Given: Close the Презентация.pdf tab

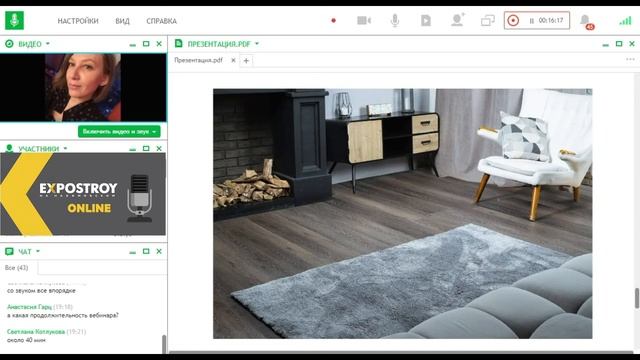Looking at the screenshot, I should pyautogui.click(x=233, y=60).
